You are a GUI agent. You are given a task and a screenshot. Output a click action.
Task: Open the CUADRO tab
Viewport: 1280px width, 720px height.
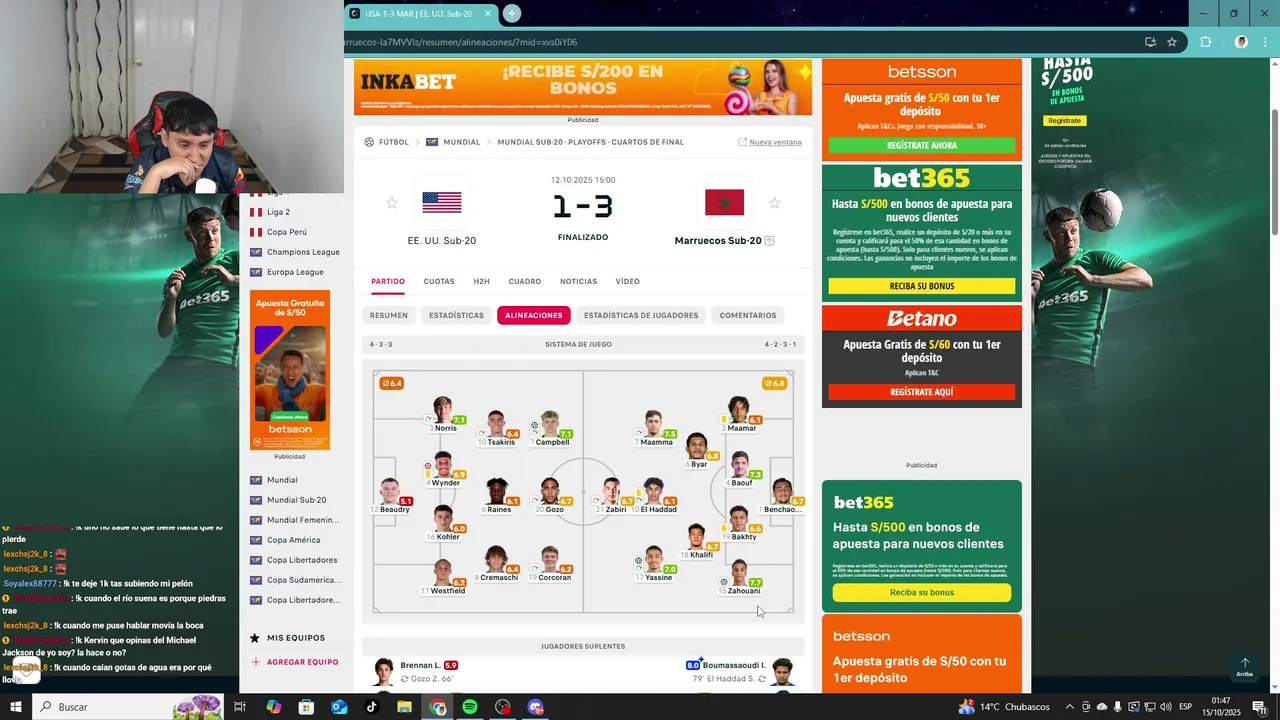coord(525,282)
